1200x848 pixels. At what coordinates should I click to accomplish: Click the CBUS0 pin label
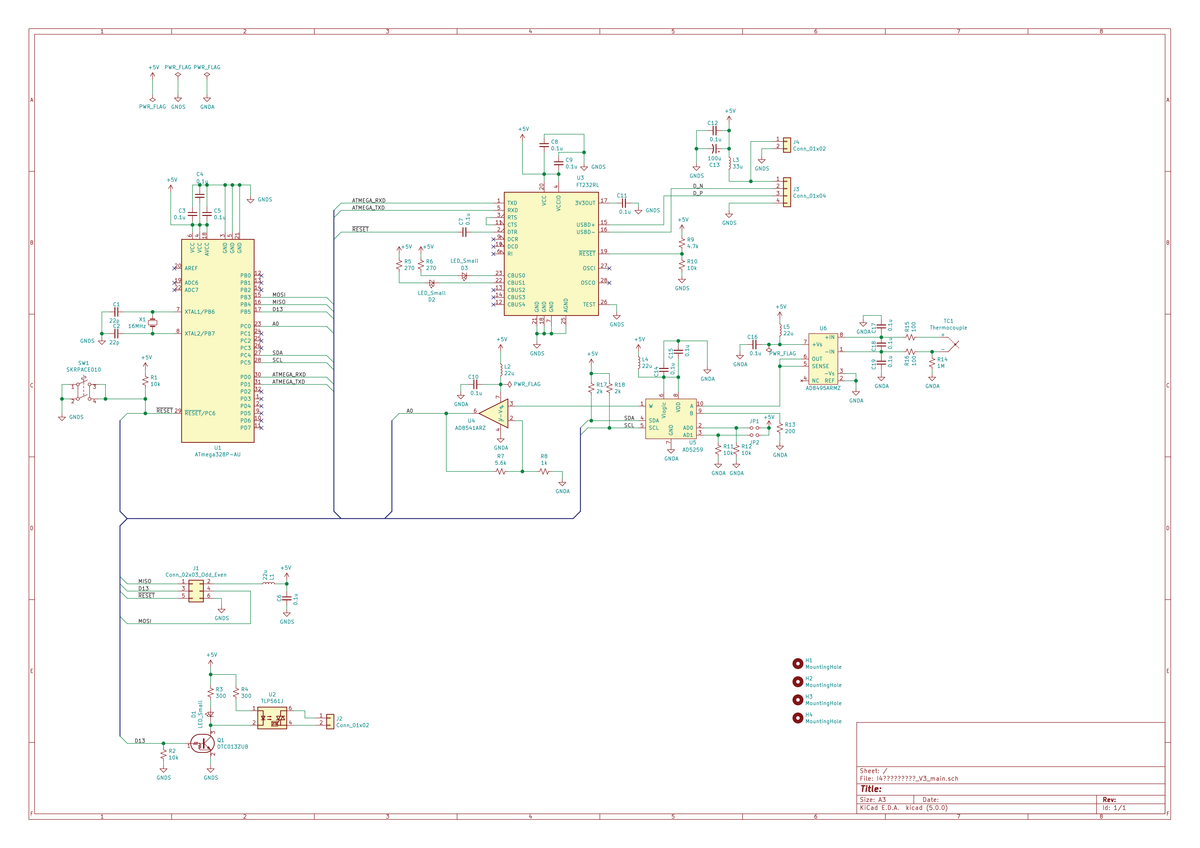[x=517, y=275]
